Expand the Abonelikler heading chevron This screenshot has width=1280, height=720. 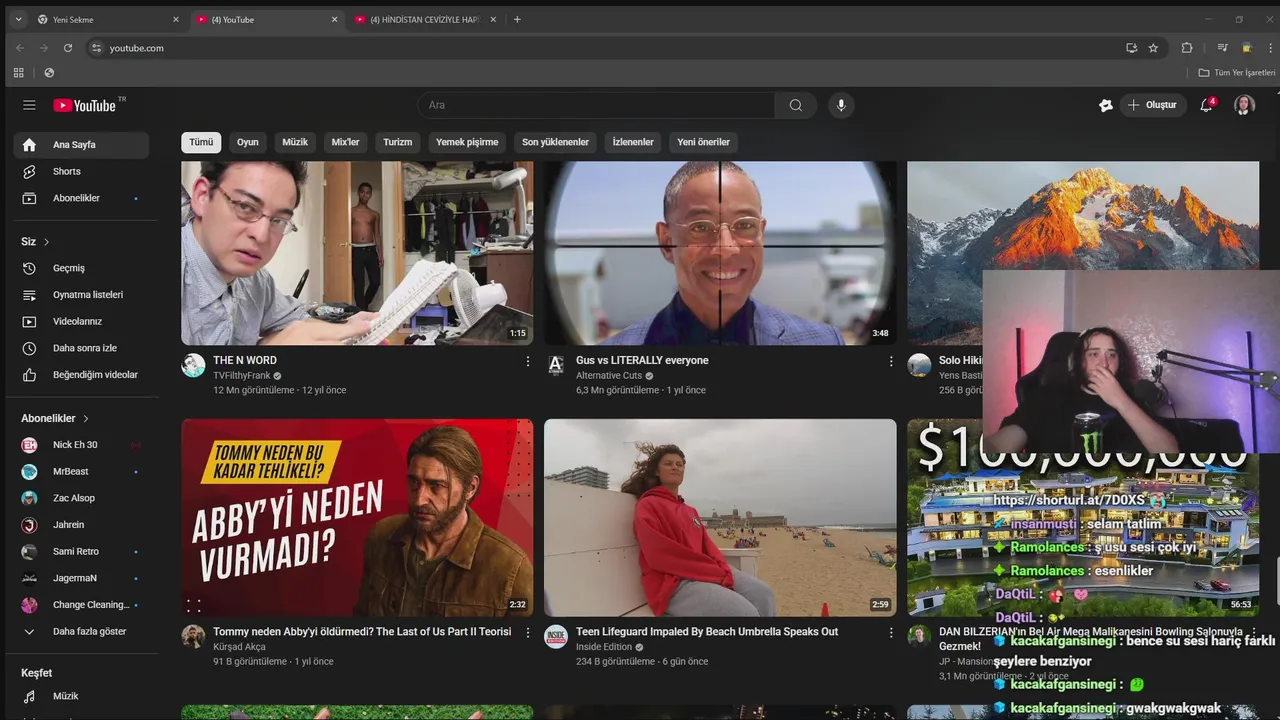click(x=86, y=418)
